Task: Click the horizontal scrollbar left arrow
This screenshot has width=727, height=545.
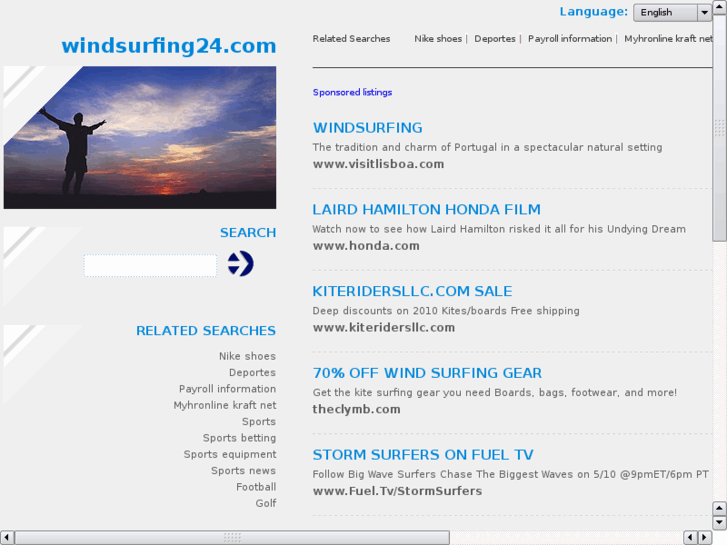Action: coord(7,538)
